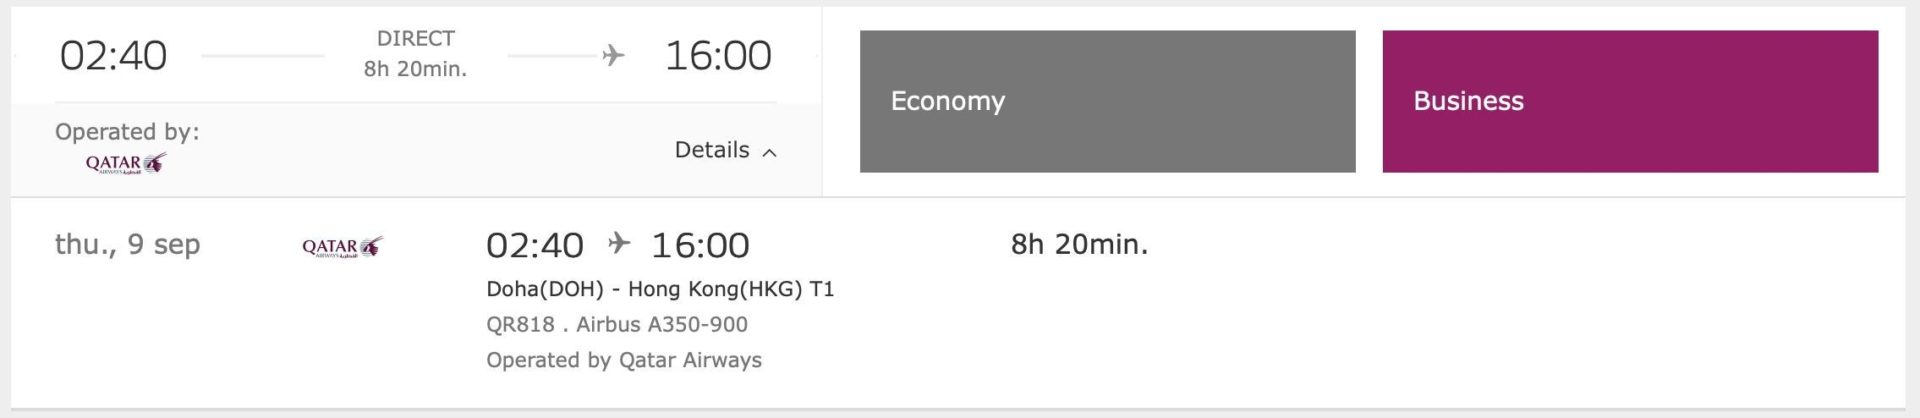Click the 8h 20min duration under DIRECT
The width and height of the screenshot is (1920, 418).
click(x=415, y=69)
